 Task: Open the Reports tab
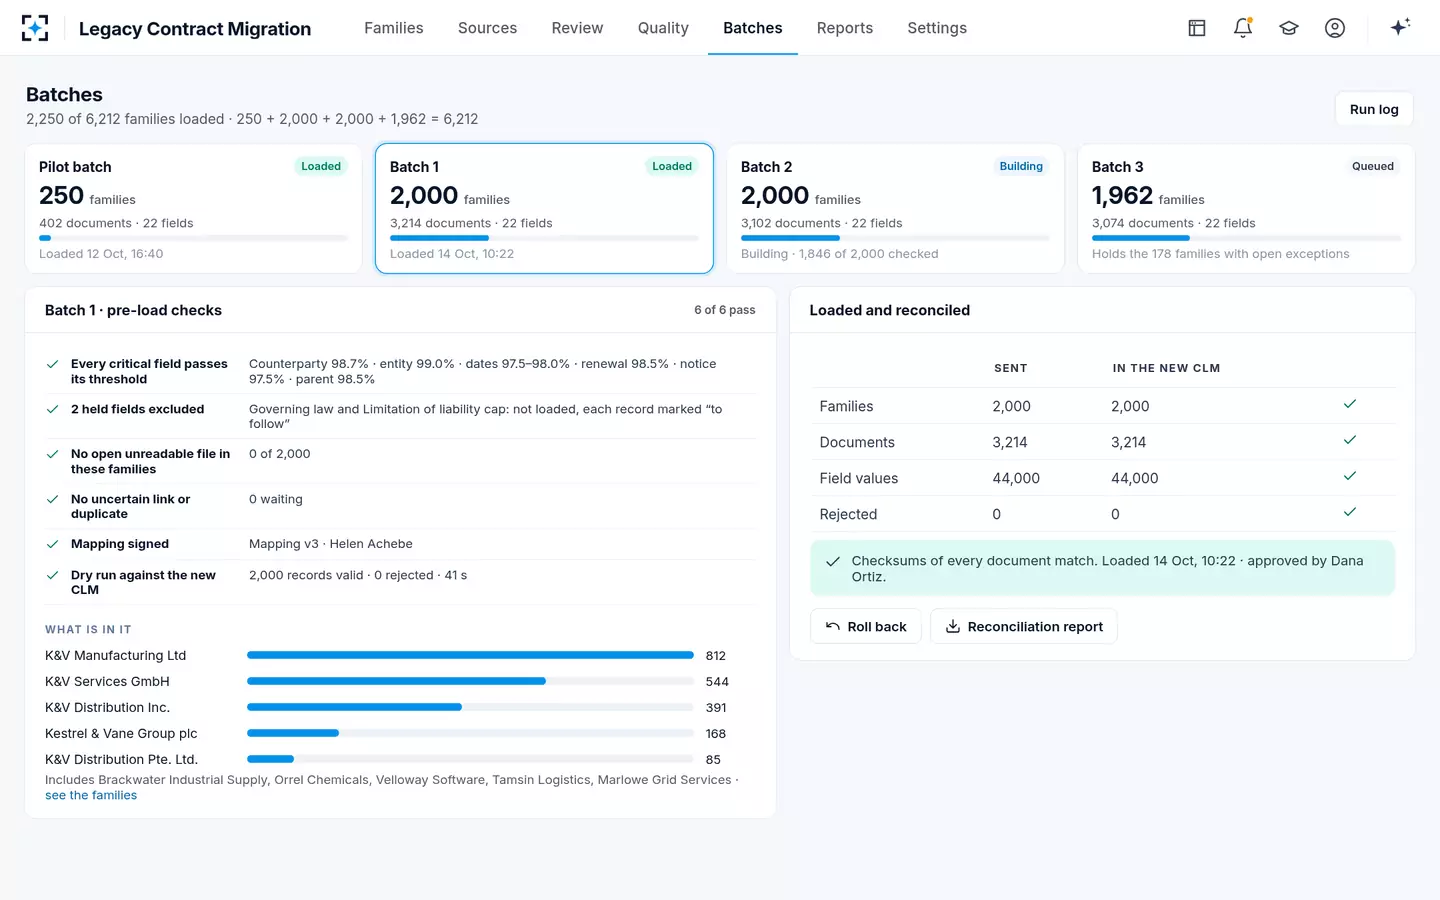pos(845,28)
